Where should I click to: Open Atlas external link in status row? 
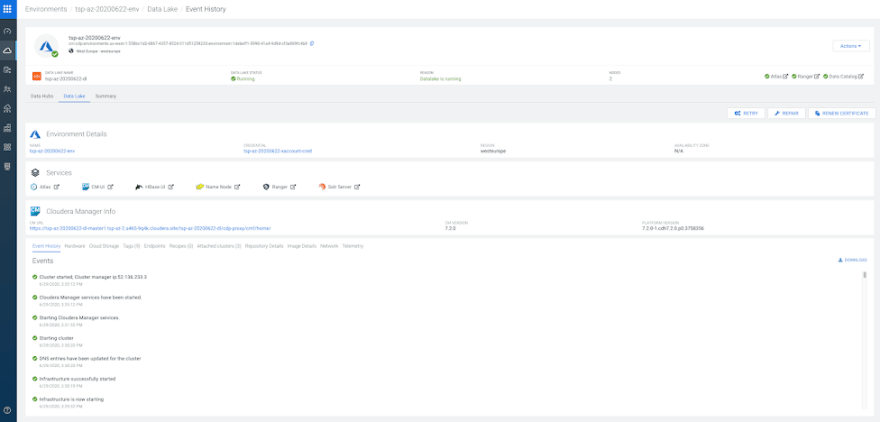pyautogui.click(x=786, y=76)
